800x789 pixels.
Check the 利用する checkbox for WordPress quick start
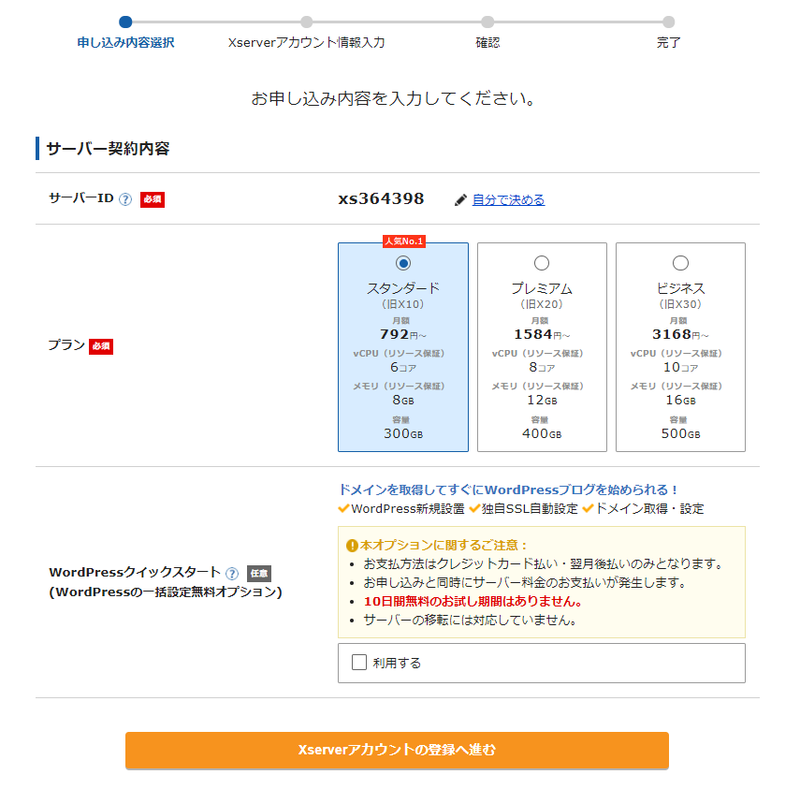(359, 662)
